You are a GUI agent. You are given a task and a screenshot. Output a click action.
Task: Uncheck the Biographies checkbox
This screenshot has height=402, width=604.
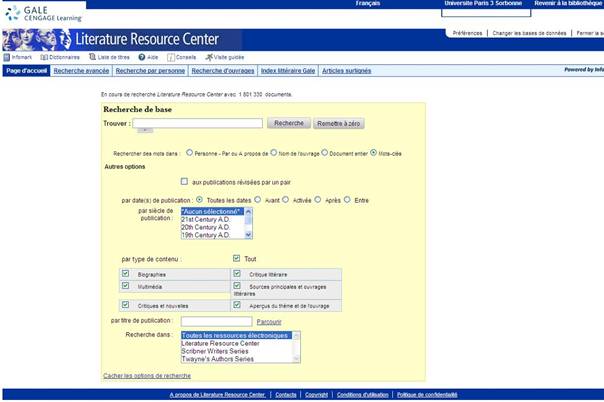126,274
